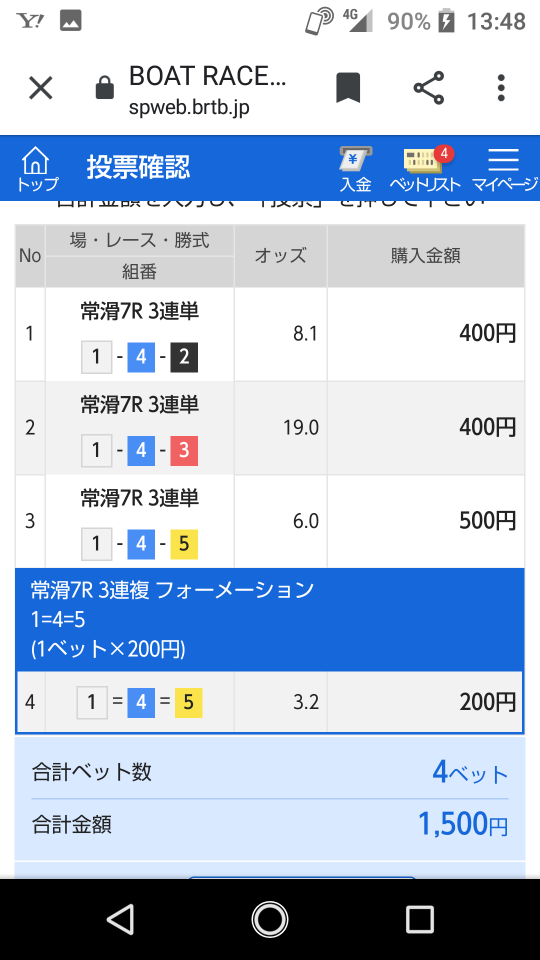Screen dimensions: 540x960
Task: Open the ベットリスト bet list icon
Action: [425, 168]
